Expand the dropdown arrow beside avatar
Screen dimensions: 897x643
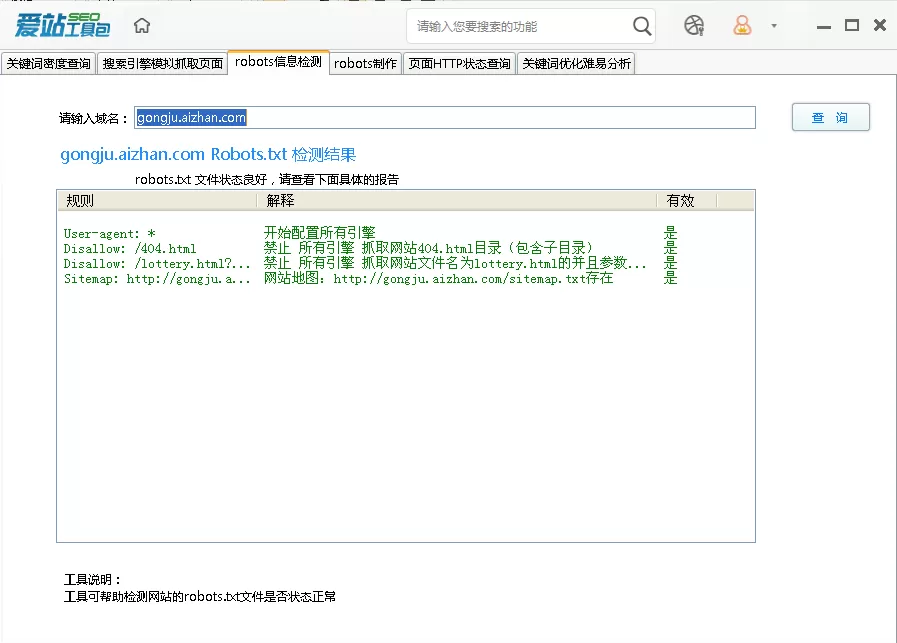click(x=774, y=26)
